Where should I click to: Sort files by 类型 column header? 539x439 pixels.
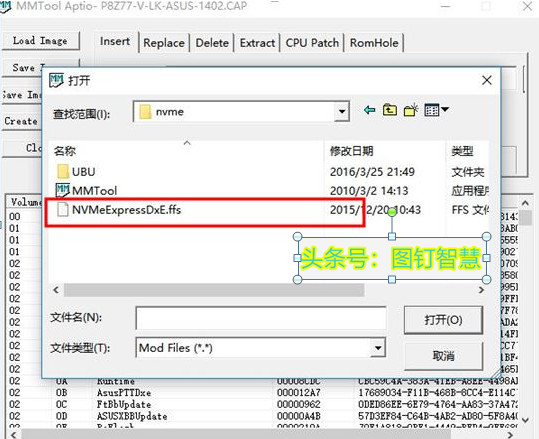[467, 151]
